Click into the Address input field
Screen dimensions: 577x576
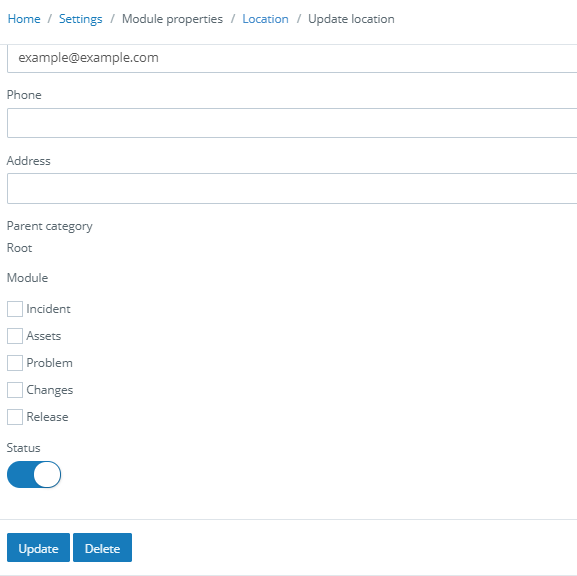(292, 188)
